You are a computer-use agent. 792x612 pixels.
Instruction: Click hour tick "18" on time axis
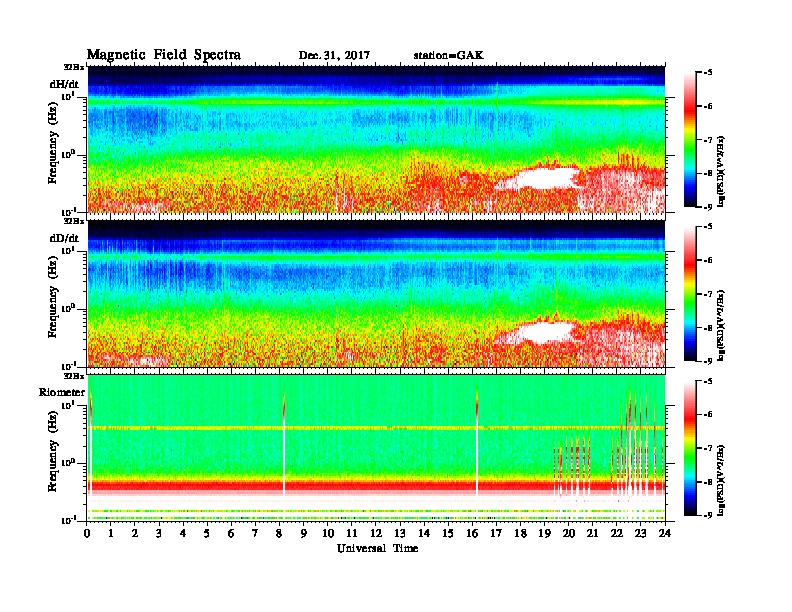point(520,534)
